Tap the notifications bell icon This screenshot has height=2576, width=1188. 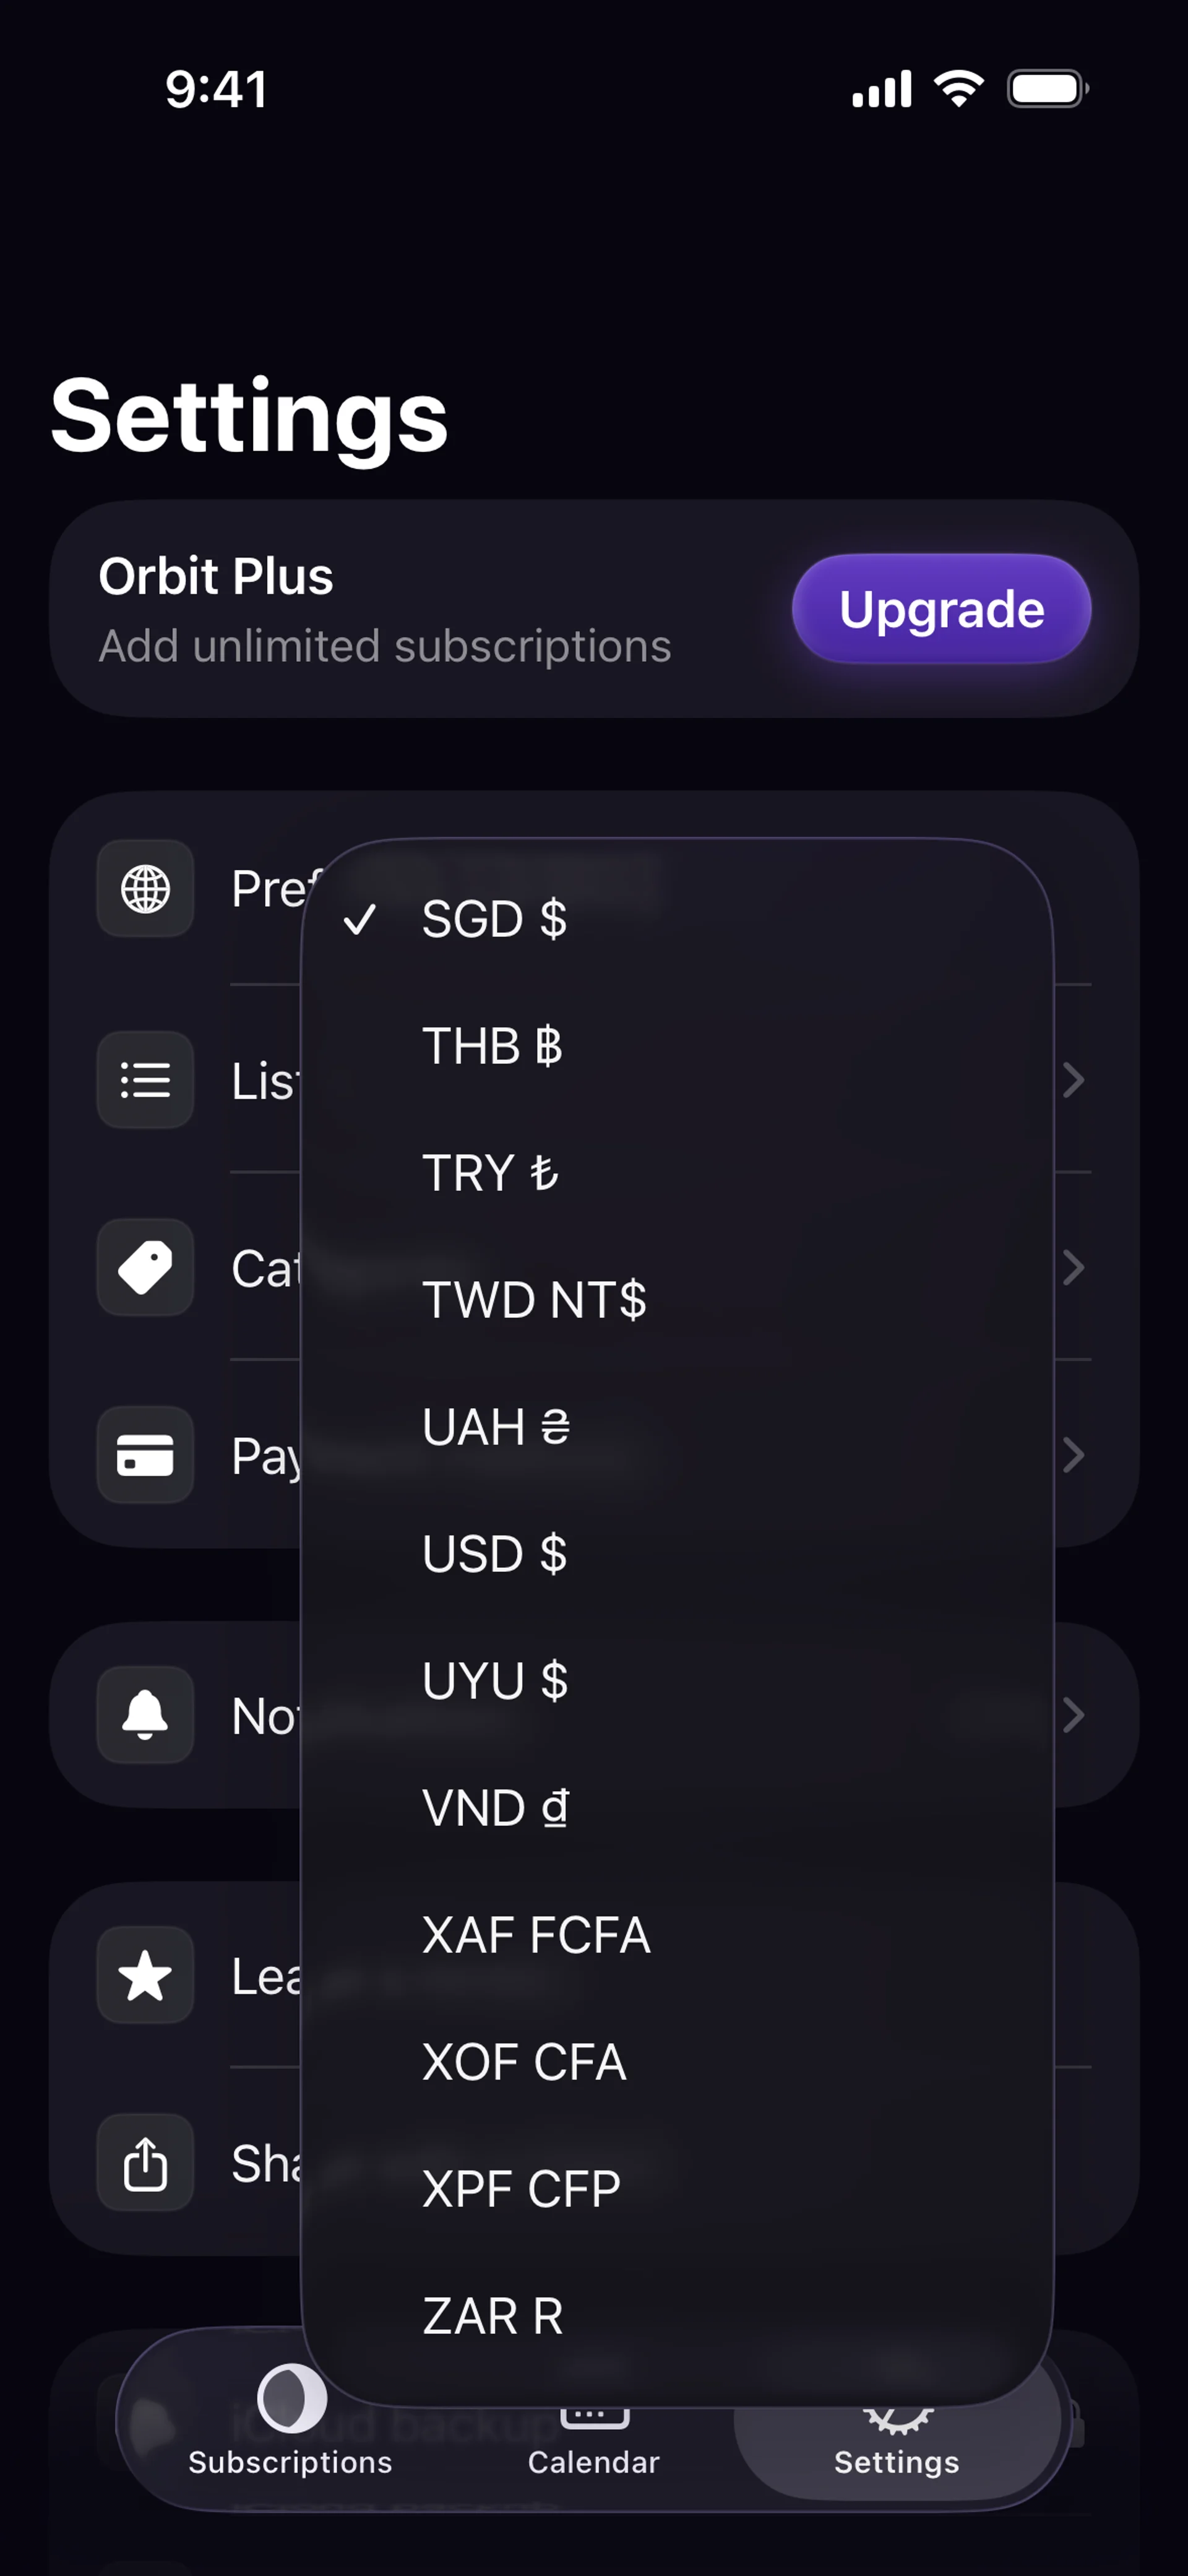pyautogui.click(x=145, y=1715)
